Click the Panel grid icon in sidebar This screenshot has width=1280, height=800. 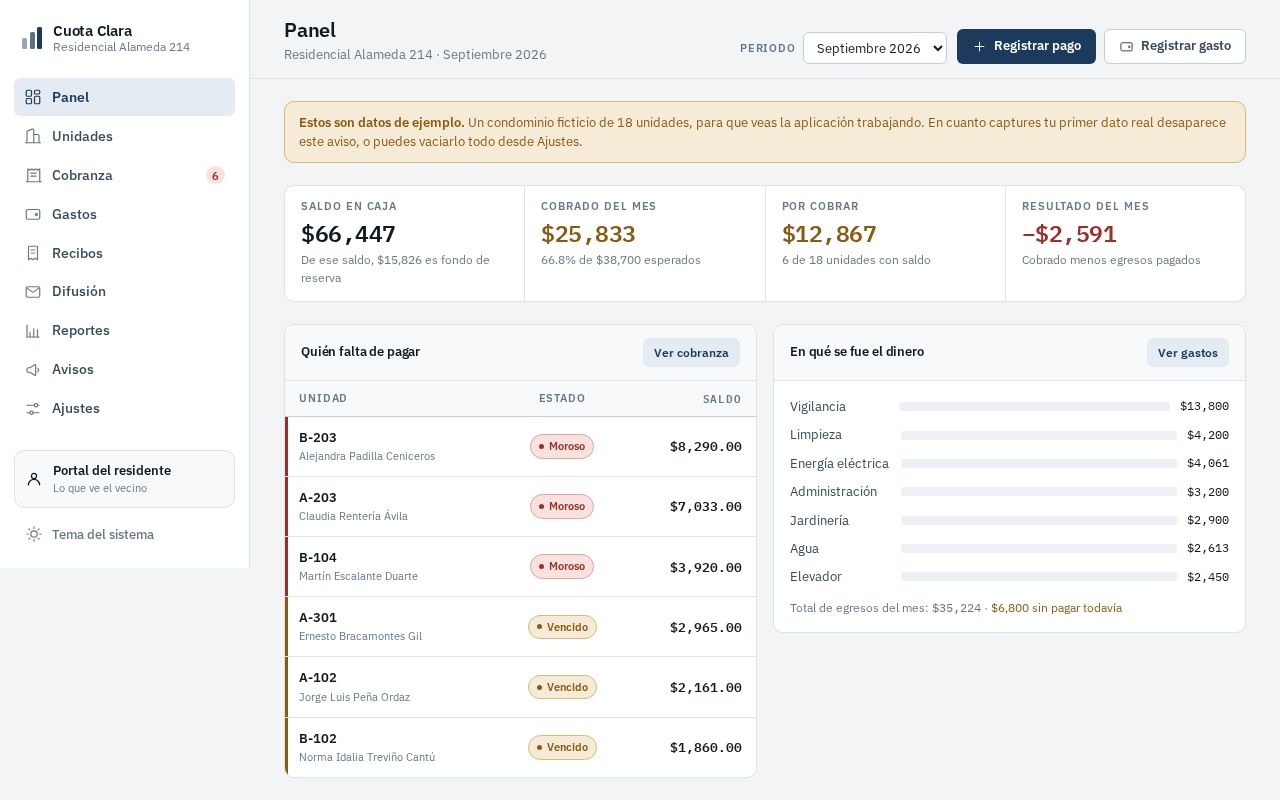(x=33, y=97)
